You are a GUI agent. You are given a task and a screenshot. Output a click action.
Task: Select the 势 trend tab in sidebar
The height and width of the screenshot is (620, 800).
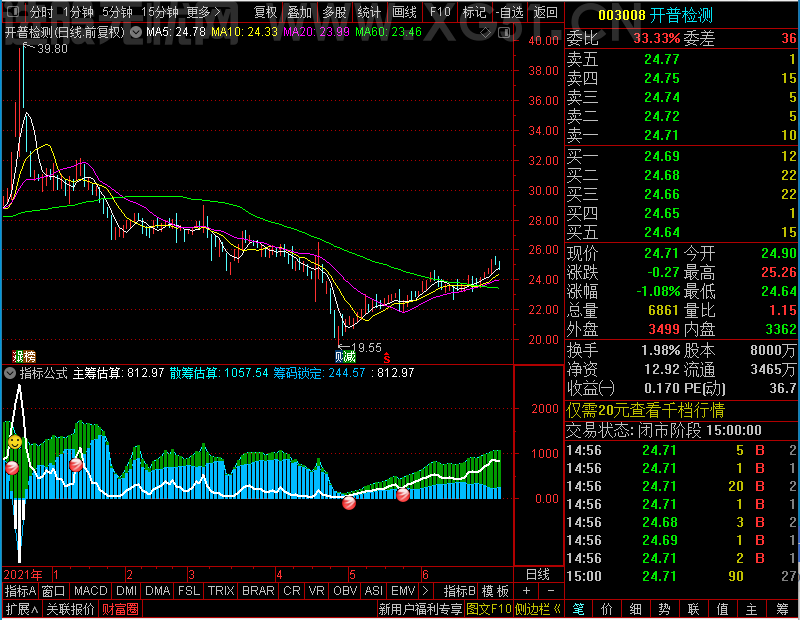coord(665,609)
